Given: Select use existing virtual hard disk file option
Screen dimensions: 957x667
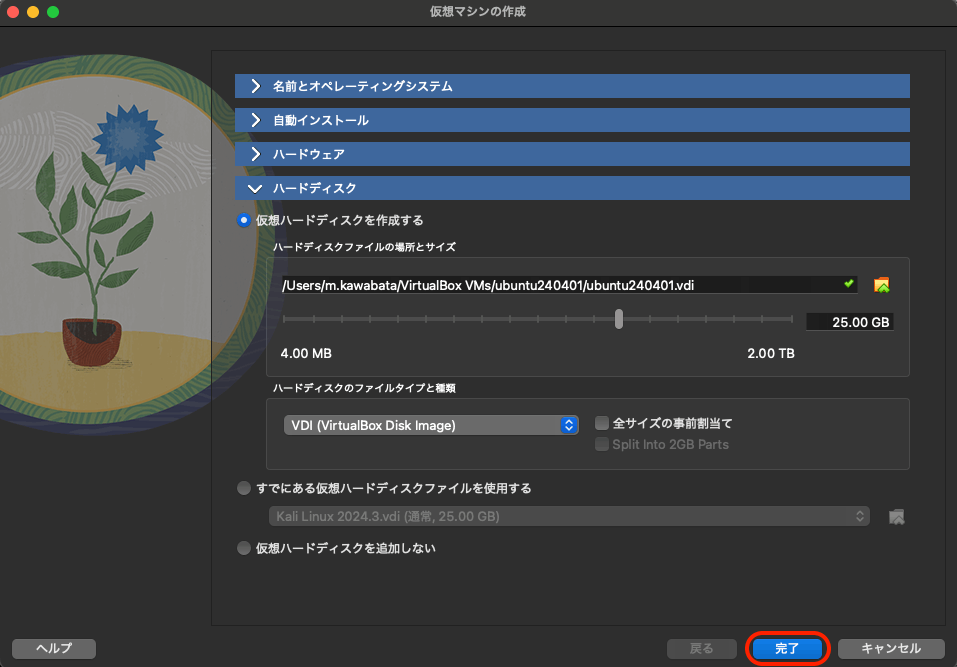Looking at the screenshot, I should [244, 488].
